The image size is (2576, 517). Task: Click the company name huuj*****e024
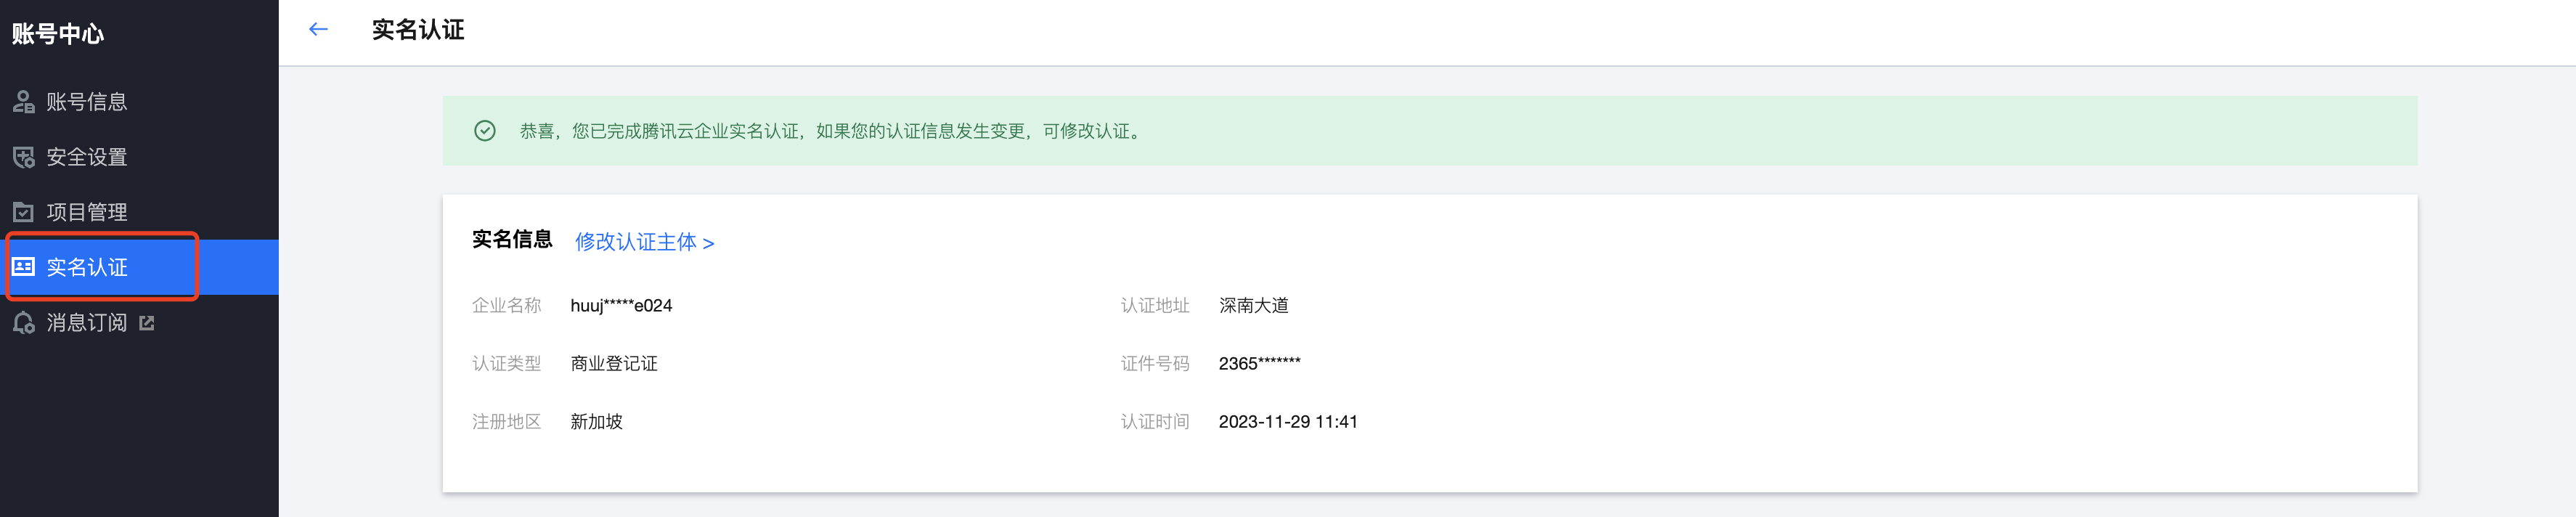(x=621, y=306)
